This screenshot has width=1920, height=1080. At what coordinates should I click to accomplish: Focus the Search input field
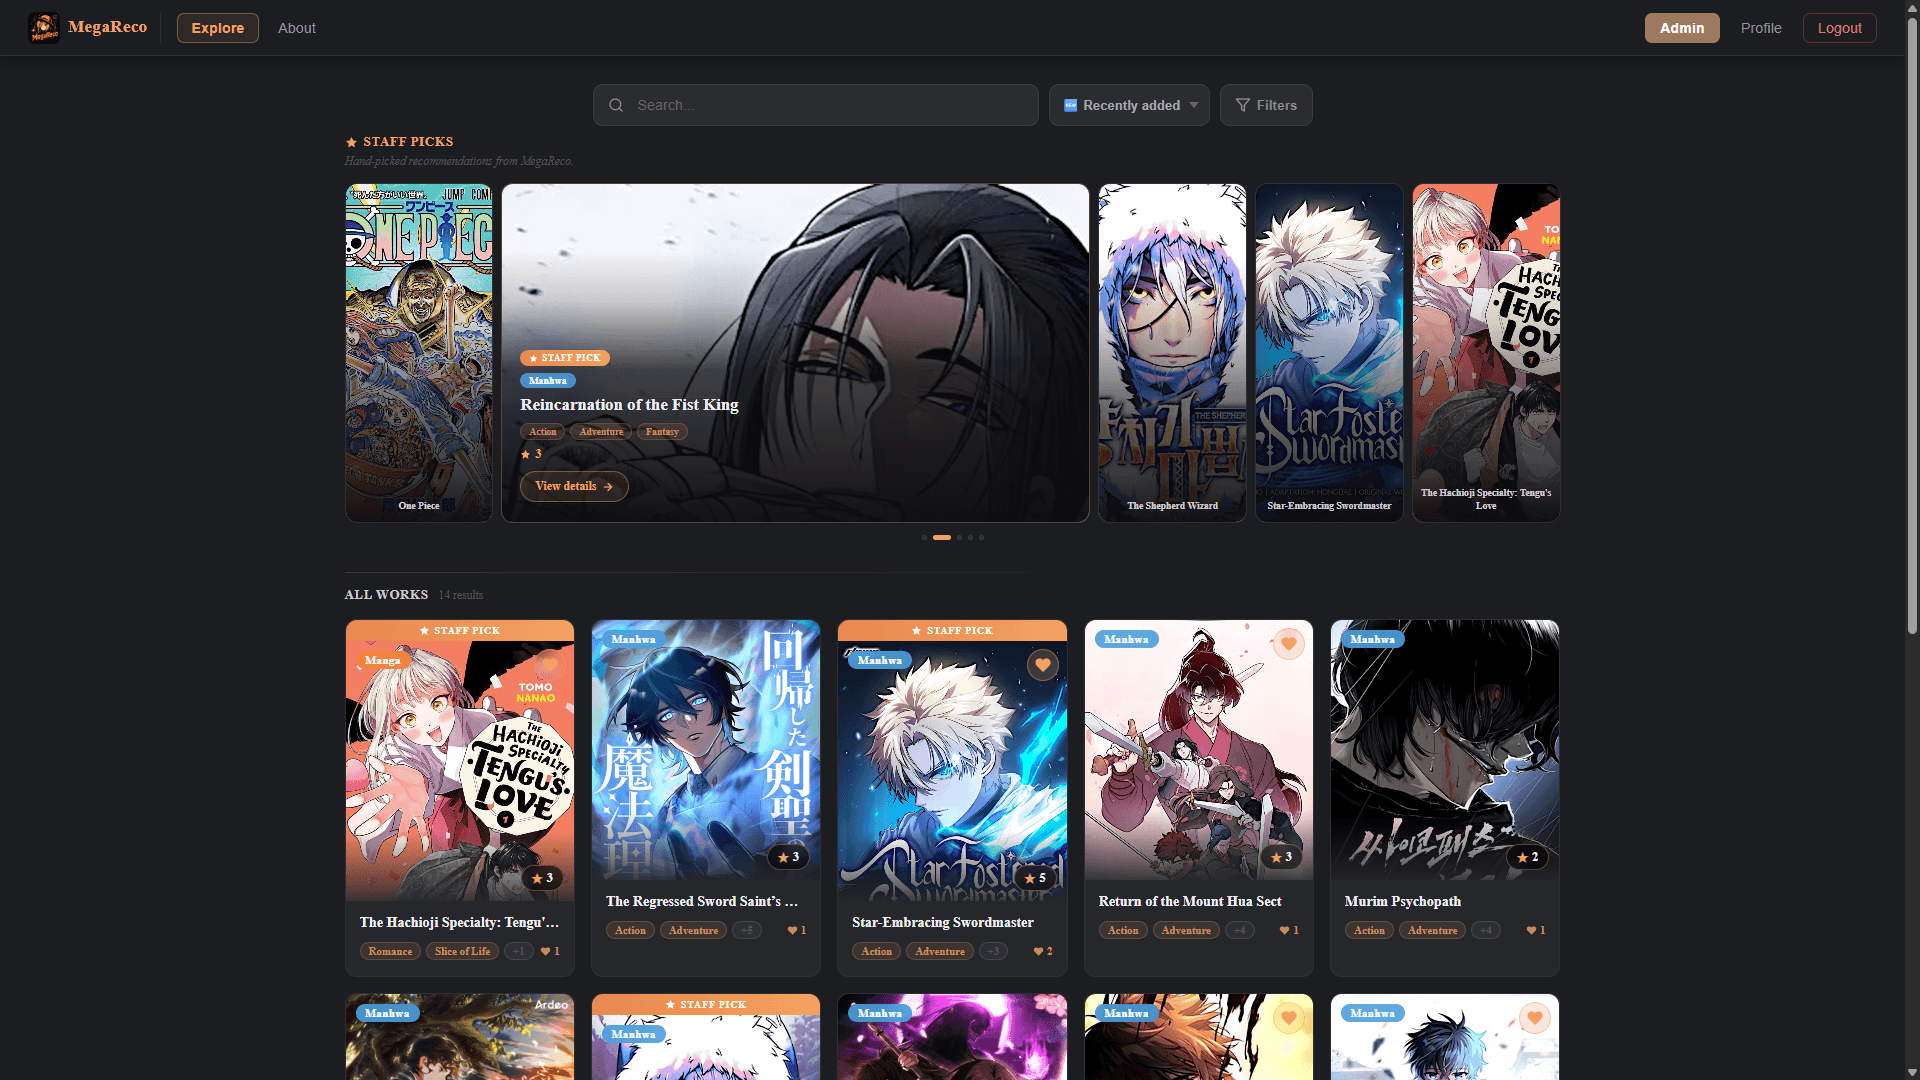coord(816,105)
